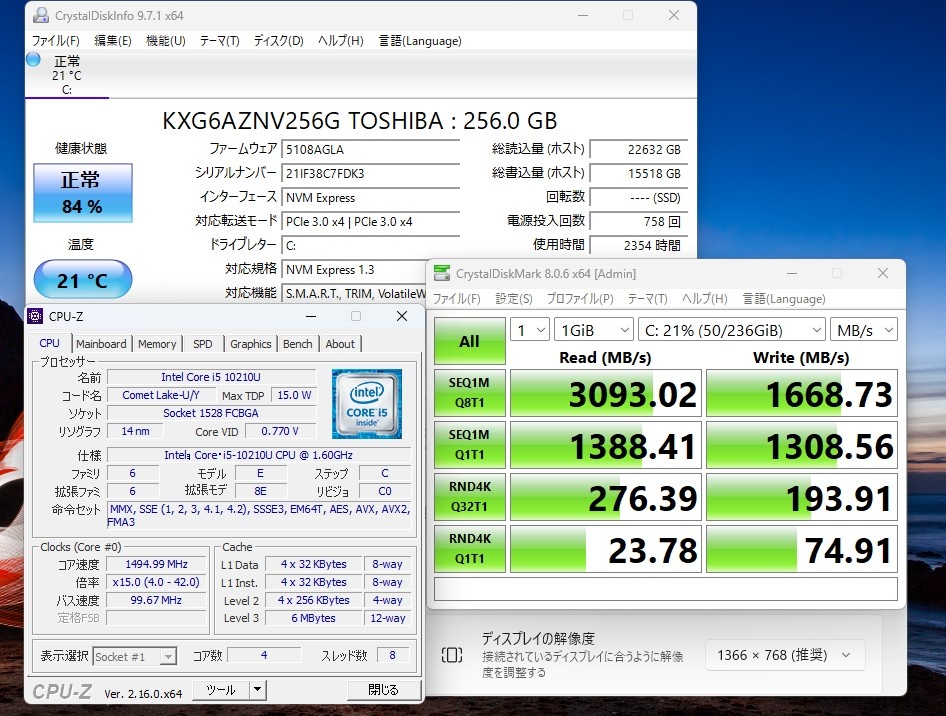
Task: Open ヘルプ(H) menu in CrystalDiskMark
Action: [705, 299]
